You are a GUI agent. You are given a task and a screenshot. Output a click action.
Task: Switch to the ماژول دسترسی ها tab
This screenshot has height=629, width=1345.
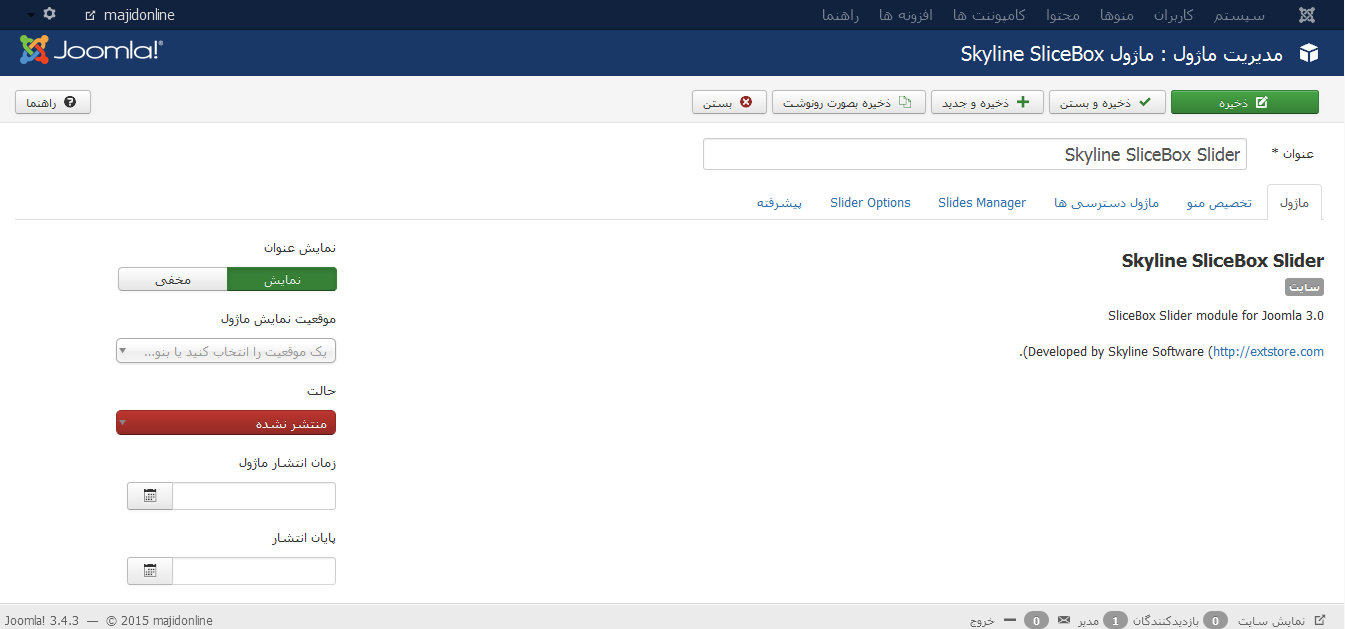(1107, 203)
